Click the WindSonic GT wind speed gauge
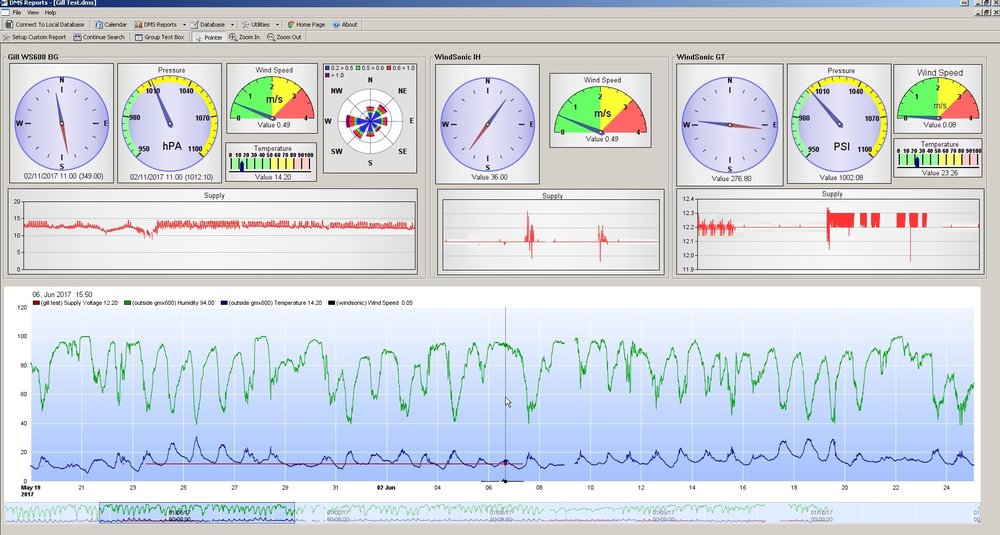This screenshot has height=535, width=1000. (938, 98)
